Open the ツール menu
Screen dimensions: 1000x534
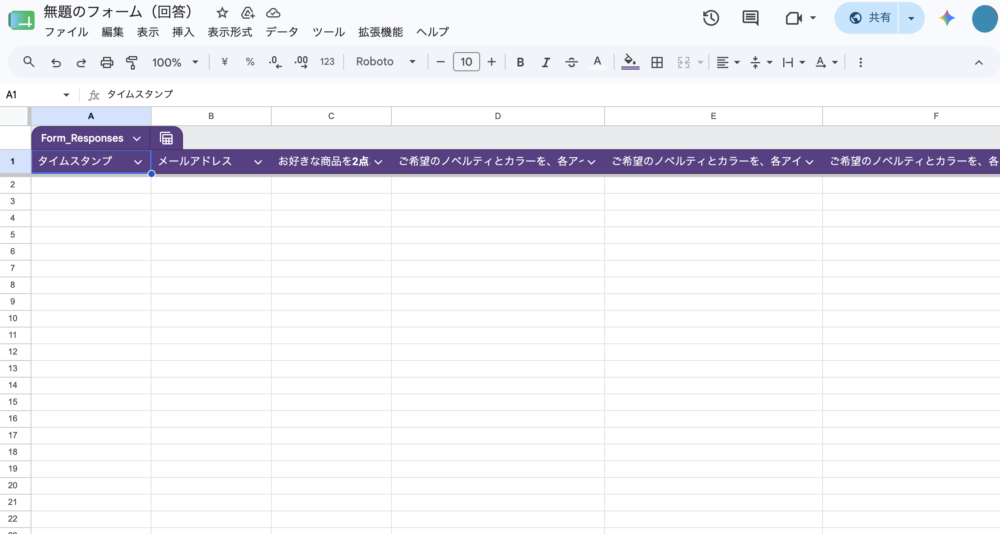tap(328, 32)
